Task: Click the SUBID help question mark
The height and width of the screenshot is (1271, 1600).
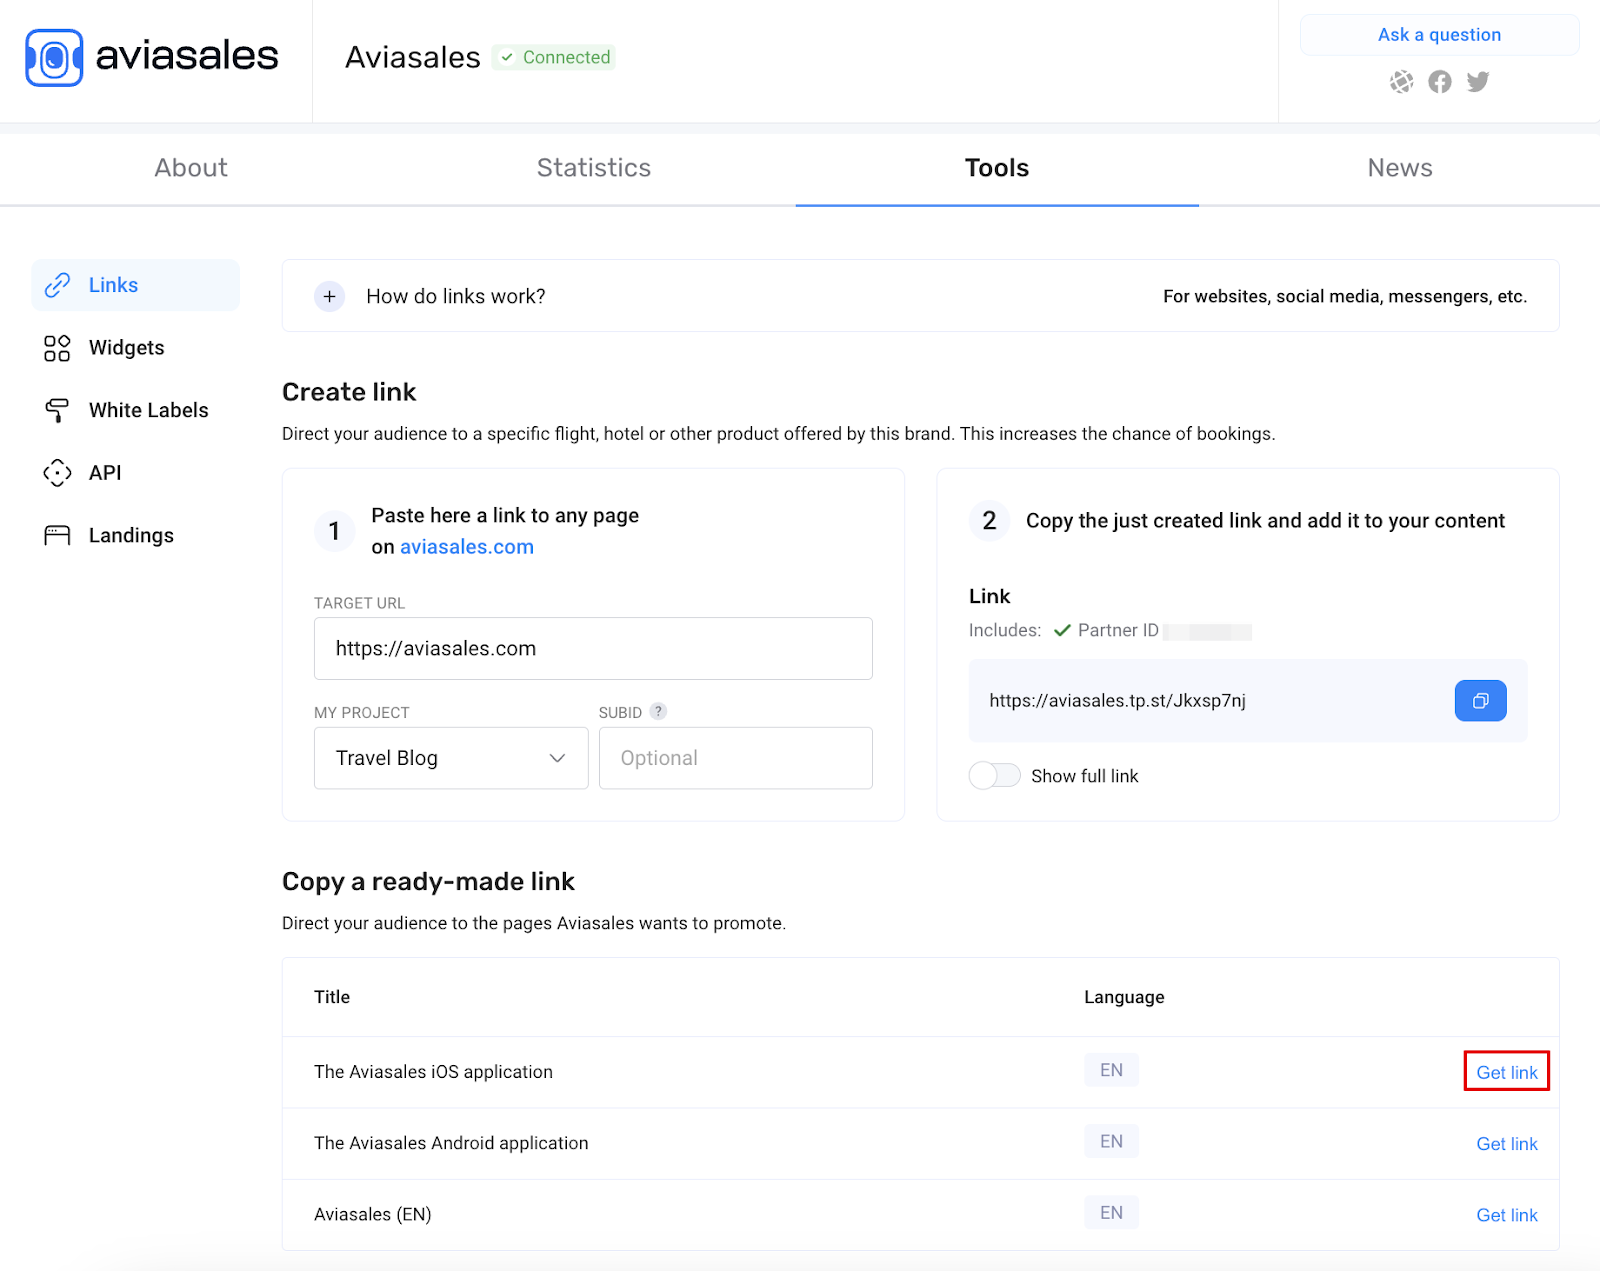Action: (x=658, y=711)
